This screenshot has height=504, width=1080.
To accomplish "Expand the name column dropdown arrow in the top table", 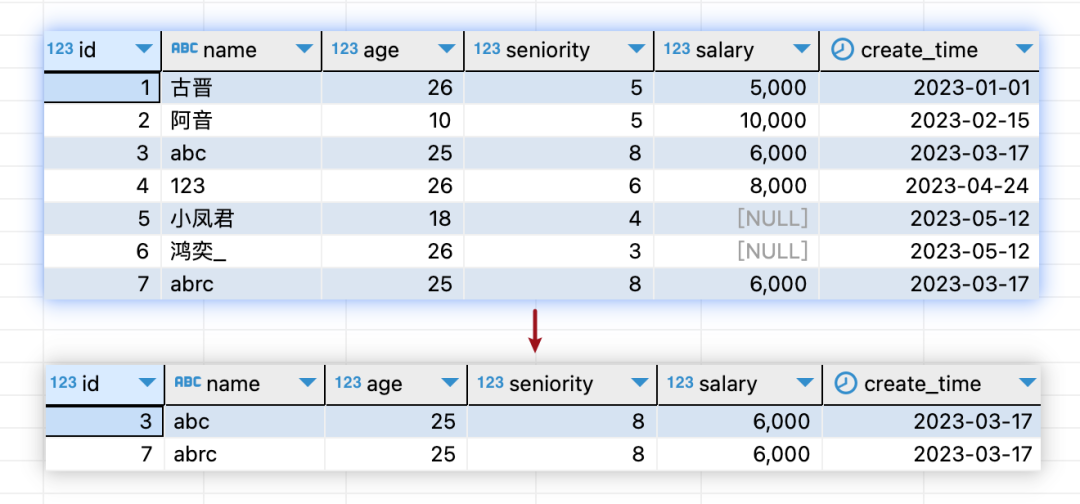I will point(304,49).
